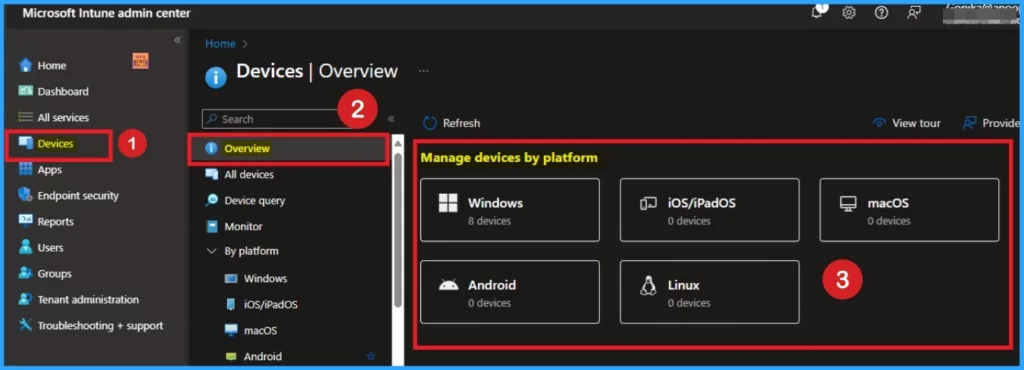The width and height of the screenshot is (1024, 370).
Task: Open the Windows platform card
Action: pos(509,209)
